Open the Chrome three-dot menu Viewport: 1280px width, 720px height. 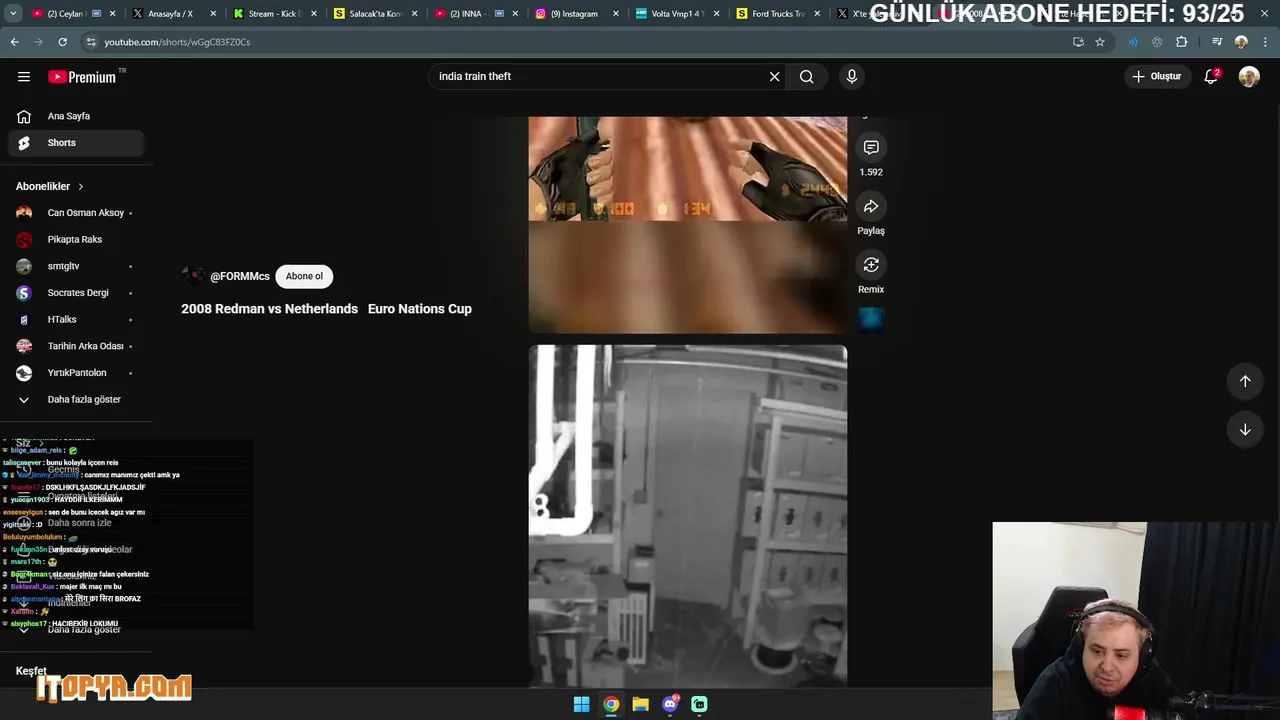tap(1265, 42)
